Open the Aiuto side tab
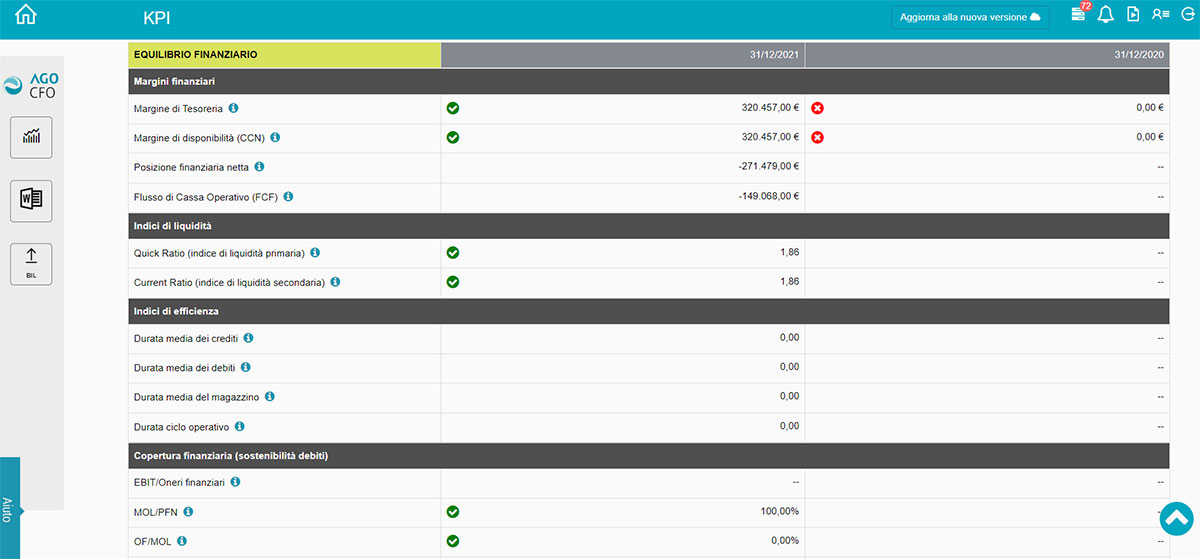This screenshot has width=1200, height=559. 9,508
